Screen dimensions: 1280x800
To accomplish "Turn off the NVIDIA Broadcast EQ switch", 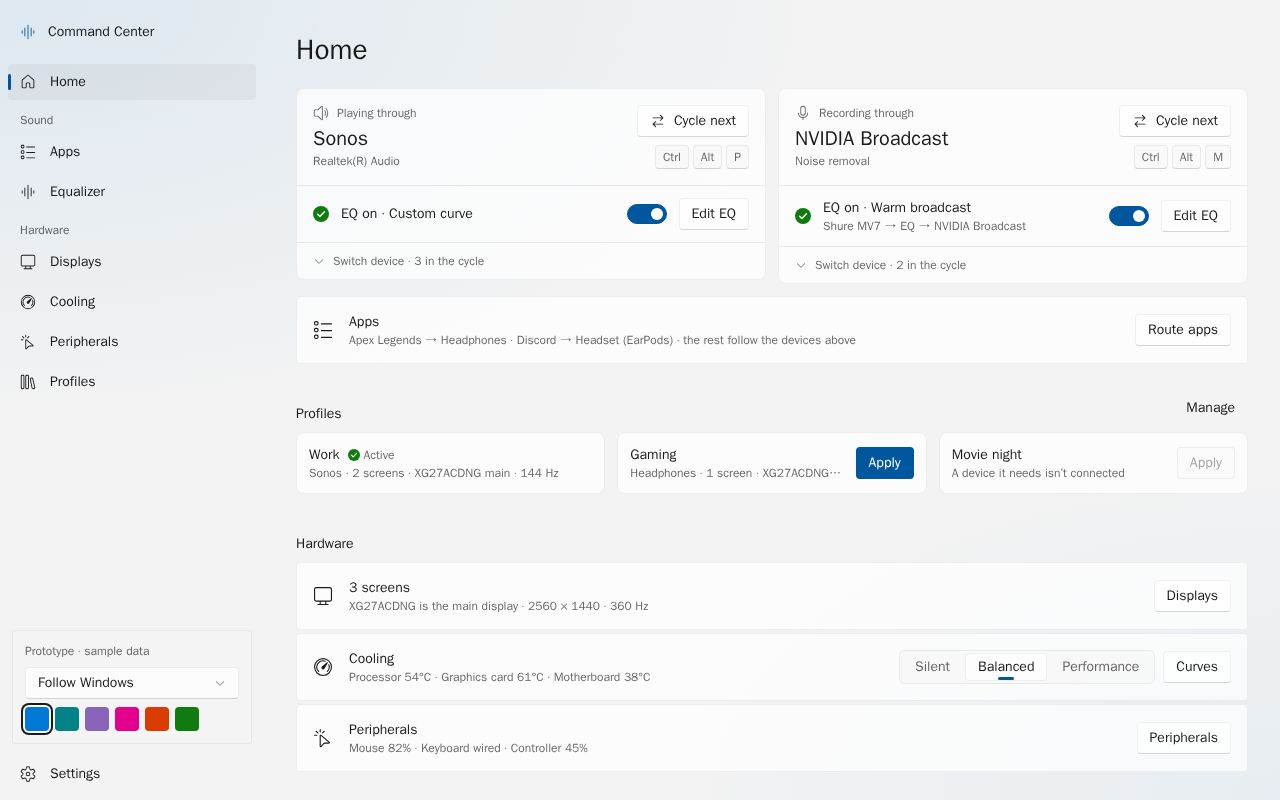I will (1129, 216).
